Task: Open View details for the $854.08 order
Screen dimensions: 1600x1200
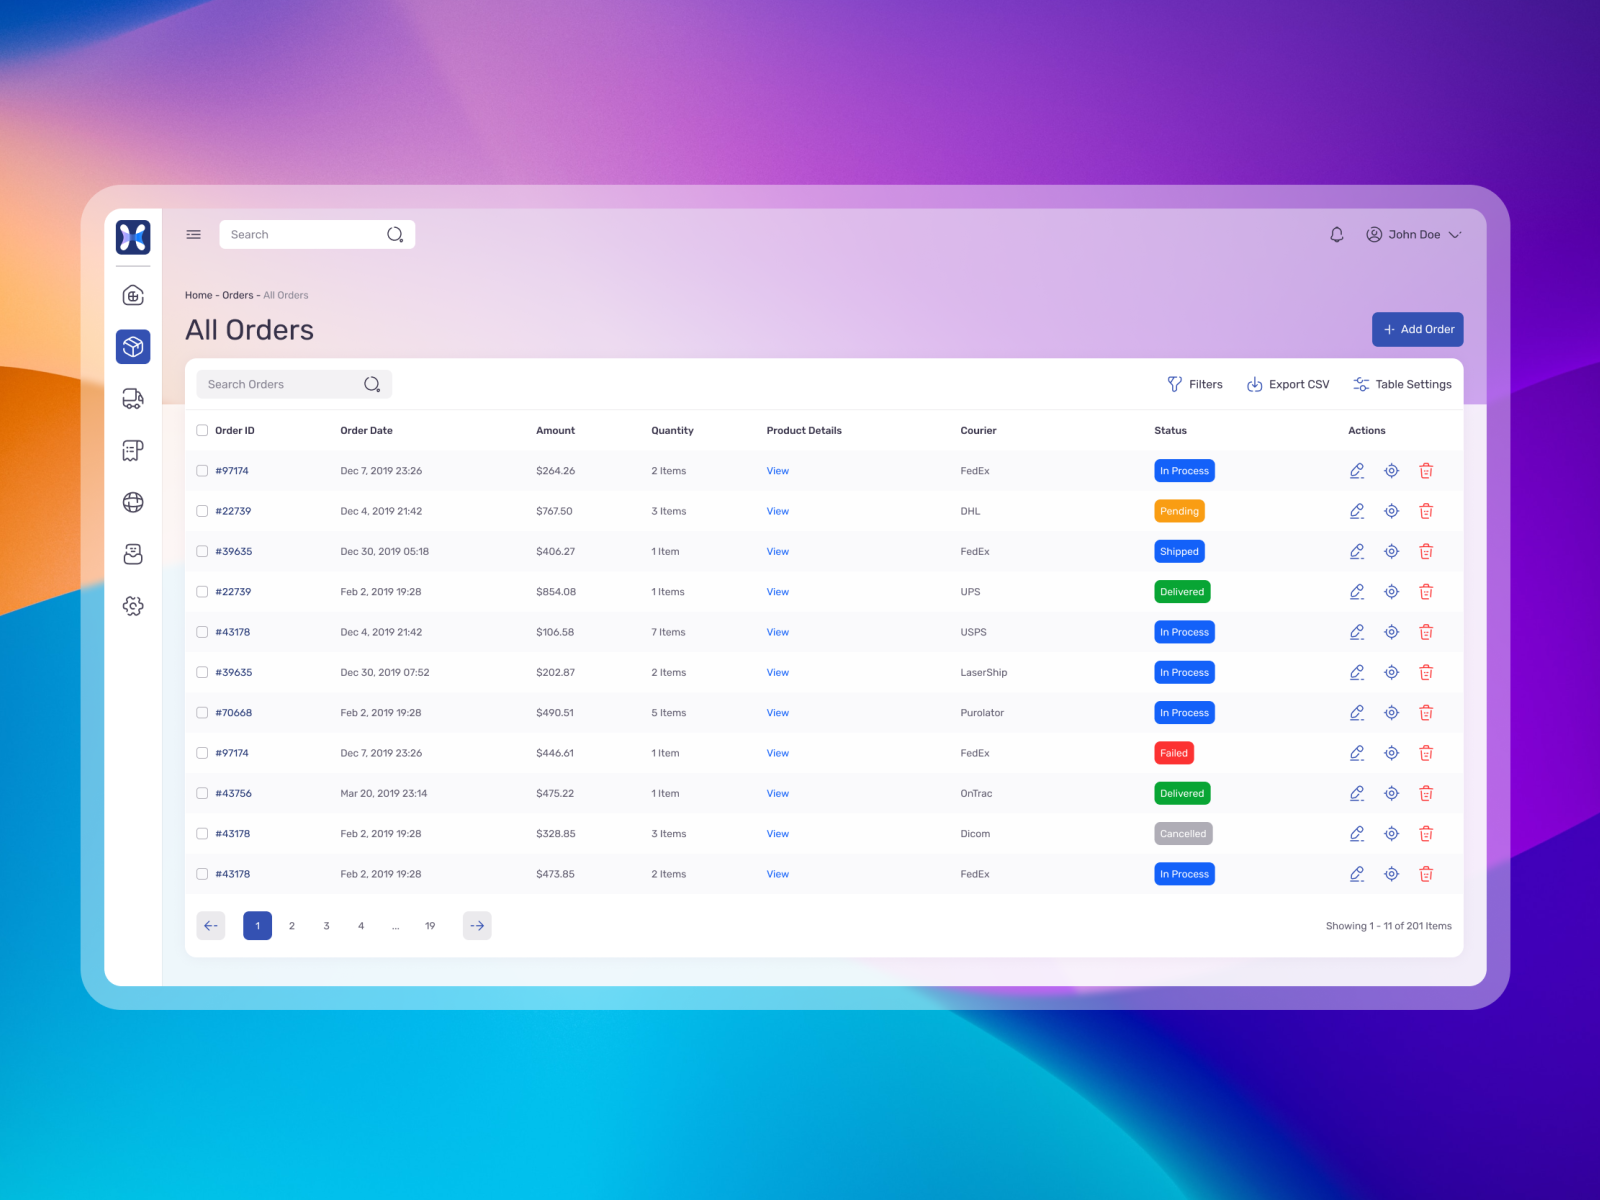Action: pyautogui.click(x=777, y=591)
